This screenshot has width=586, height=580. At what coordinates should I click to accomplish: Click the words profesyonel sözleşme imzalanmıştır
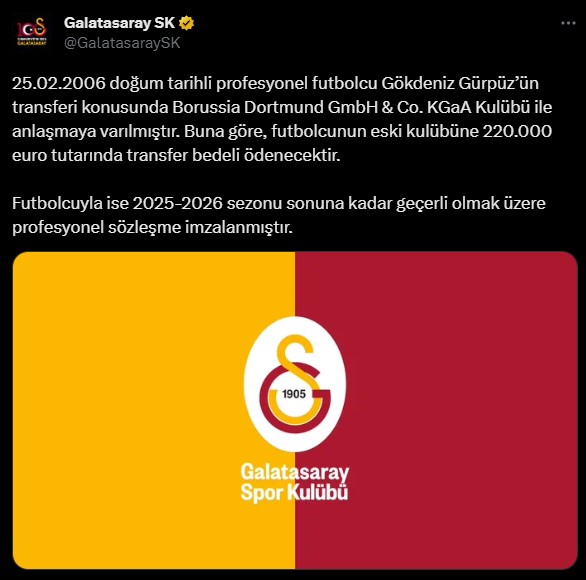(152, 227)
